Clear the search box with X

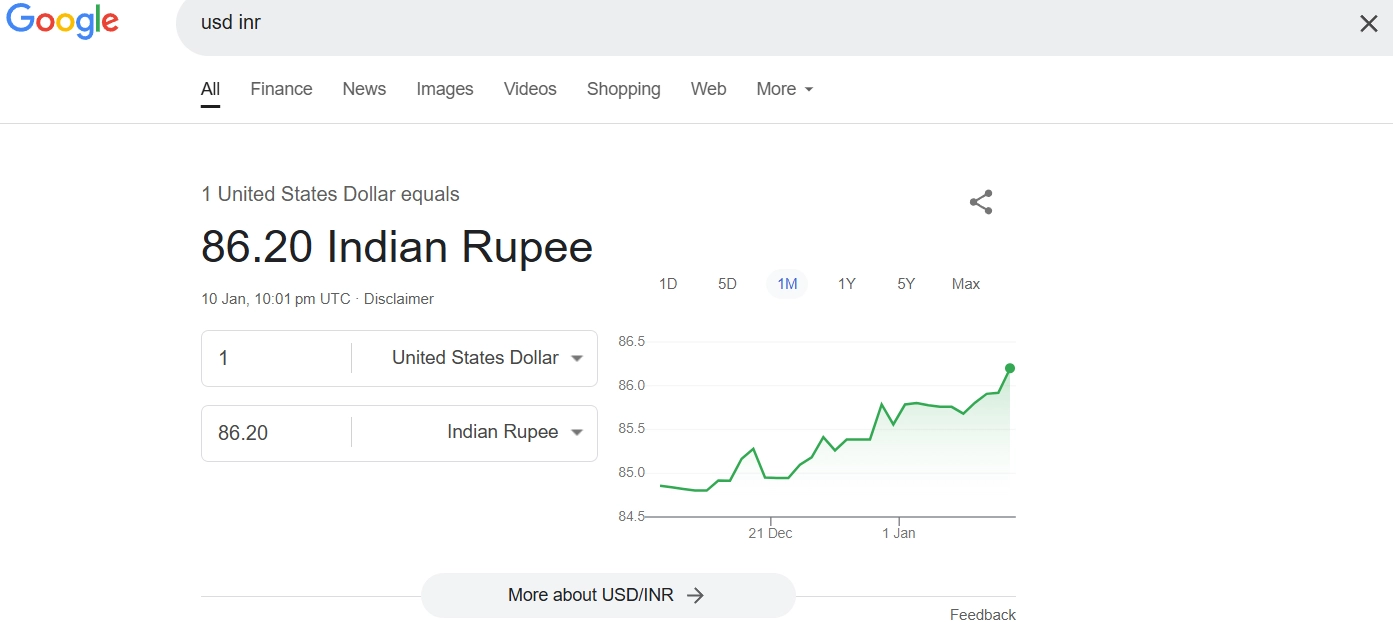1368,23
